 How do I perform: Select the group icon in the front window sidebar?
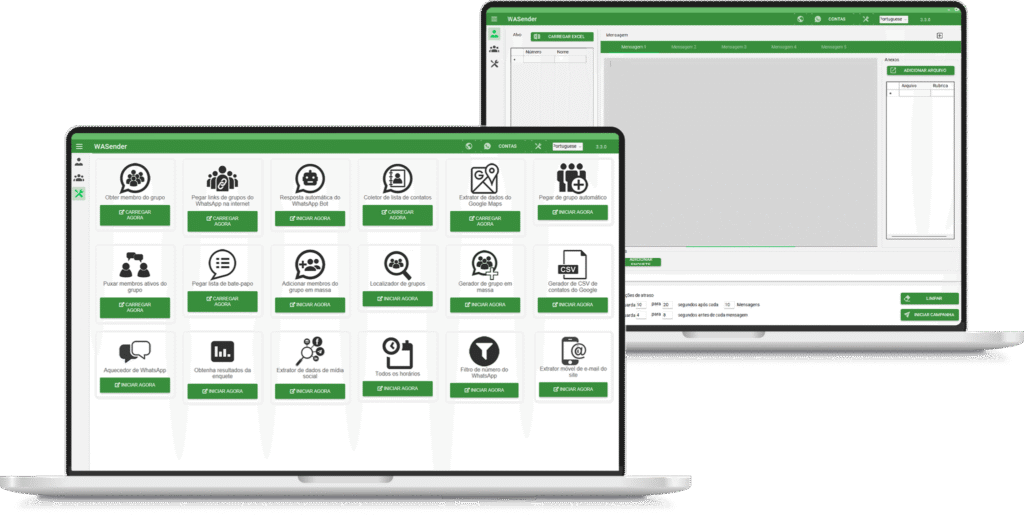[x=79, y=178]
